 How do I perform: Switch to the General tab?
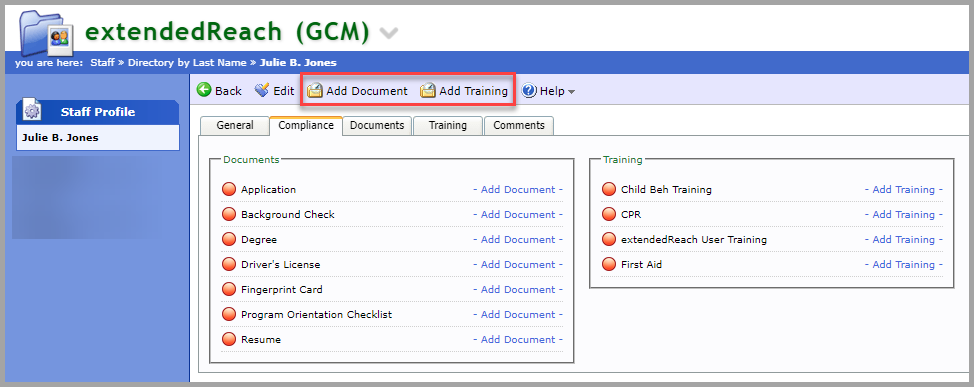coord(235,125)
